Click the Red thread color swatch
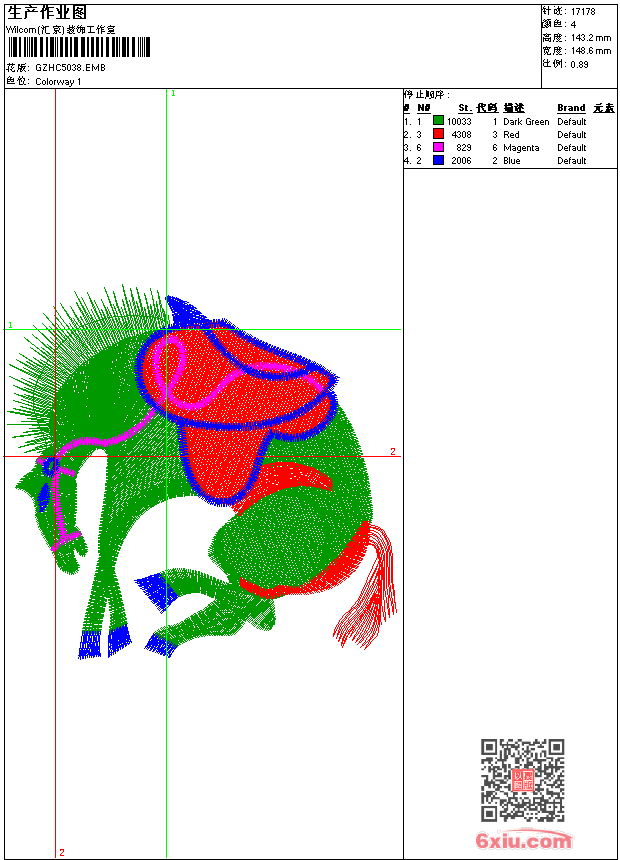The image size is (620, 860). pos(438,134)
